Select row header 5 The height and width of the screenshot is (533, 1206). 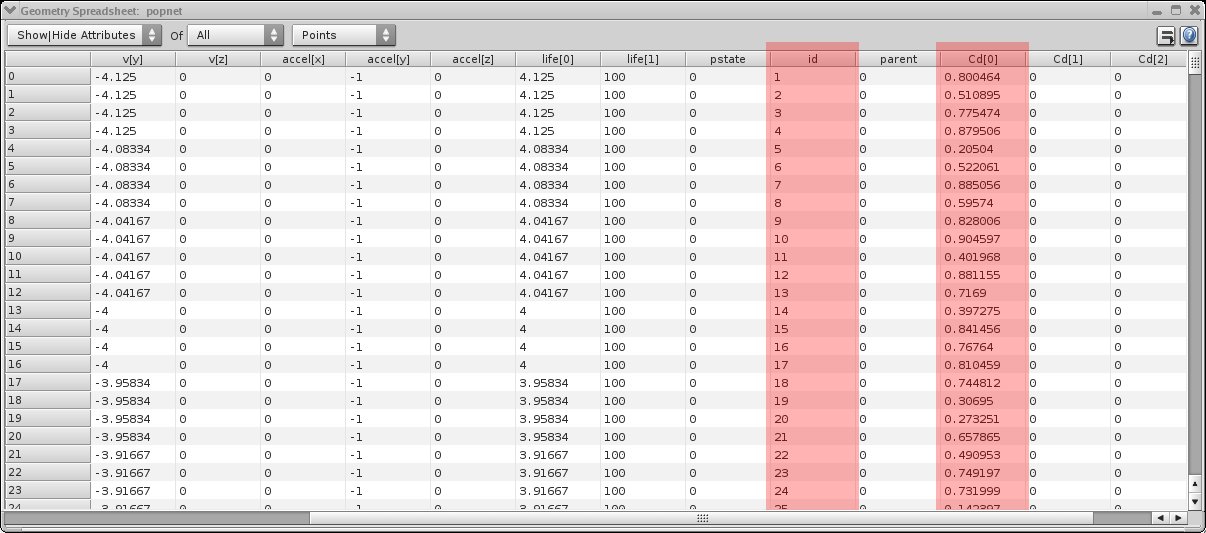click(46, 166)
